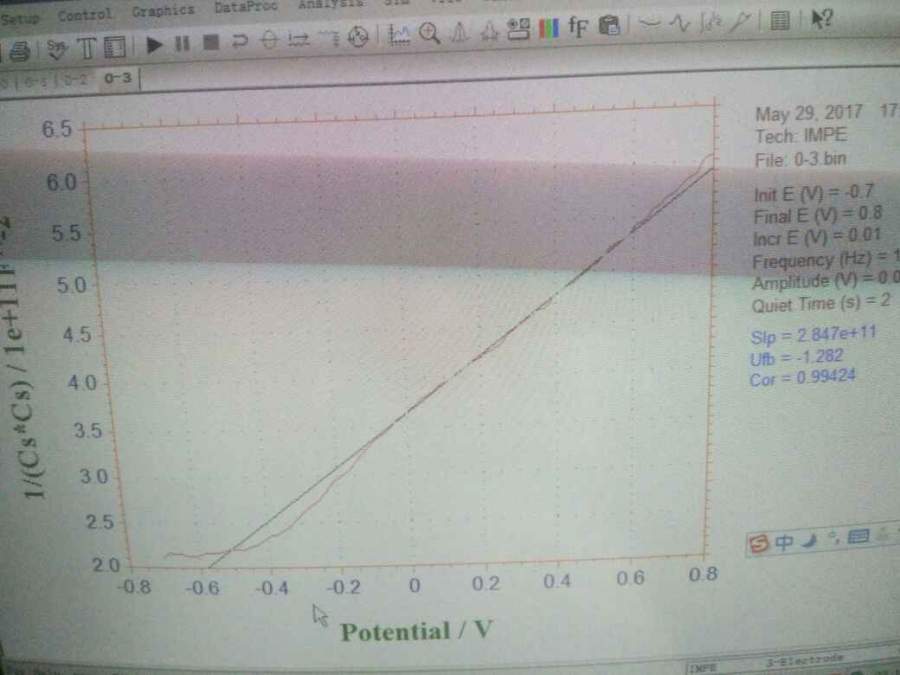The image size is (900, 675).
Task: Open the Cell control icon
Action: point(358,37)
